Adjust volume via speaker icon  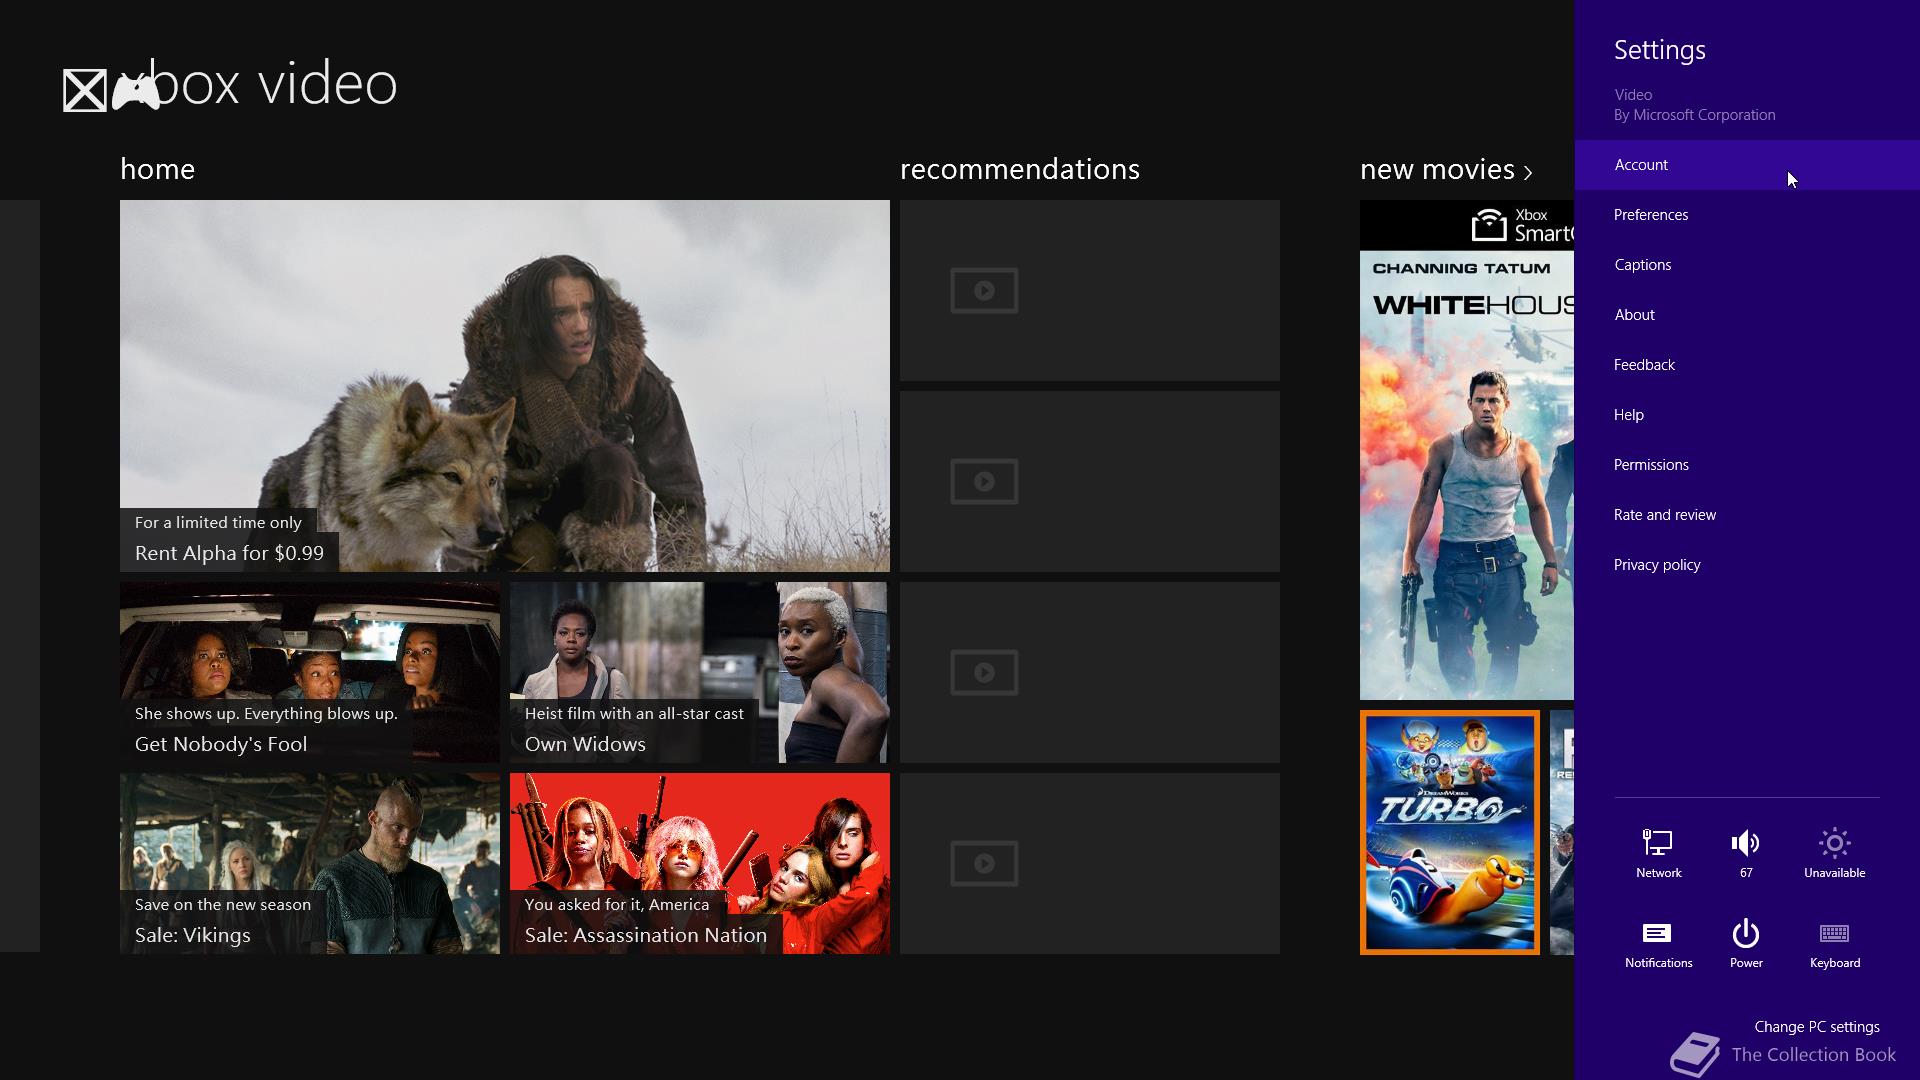pyautogui.click(x=1745, y=843)
